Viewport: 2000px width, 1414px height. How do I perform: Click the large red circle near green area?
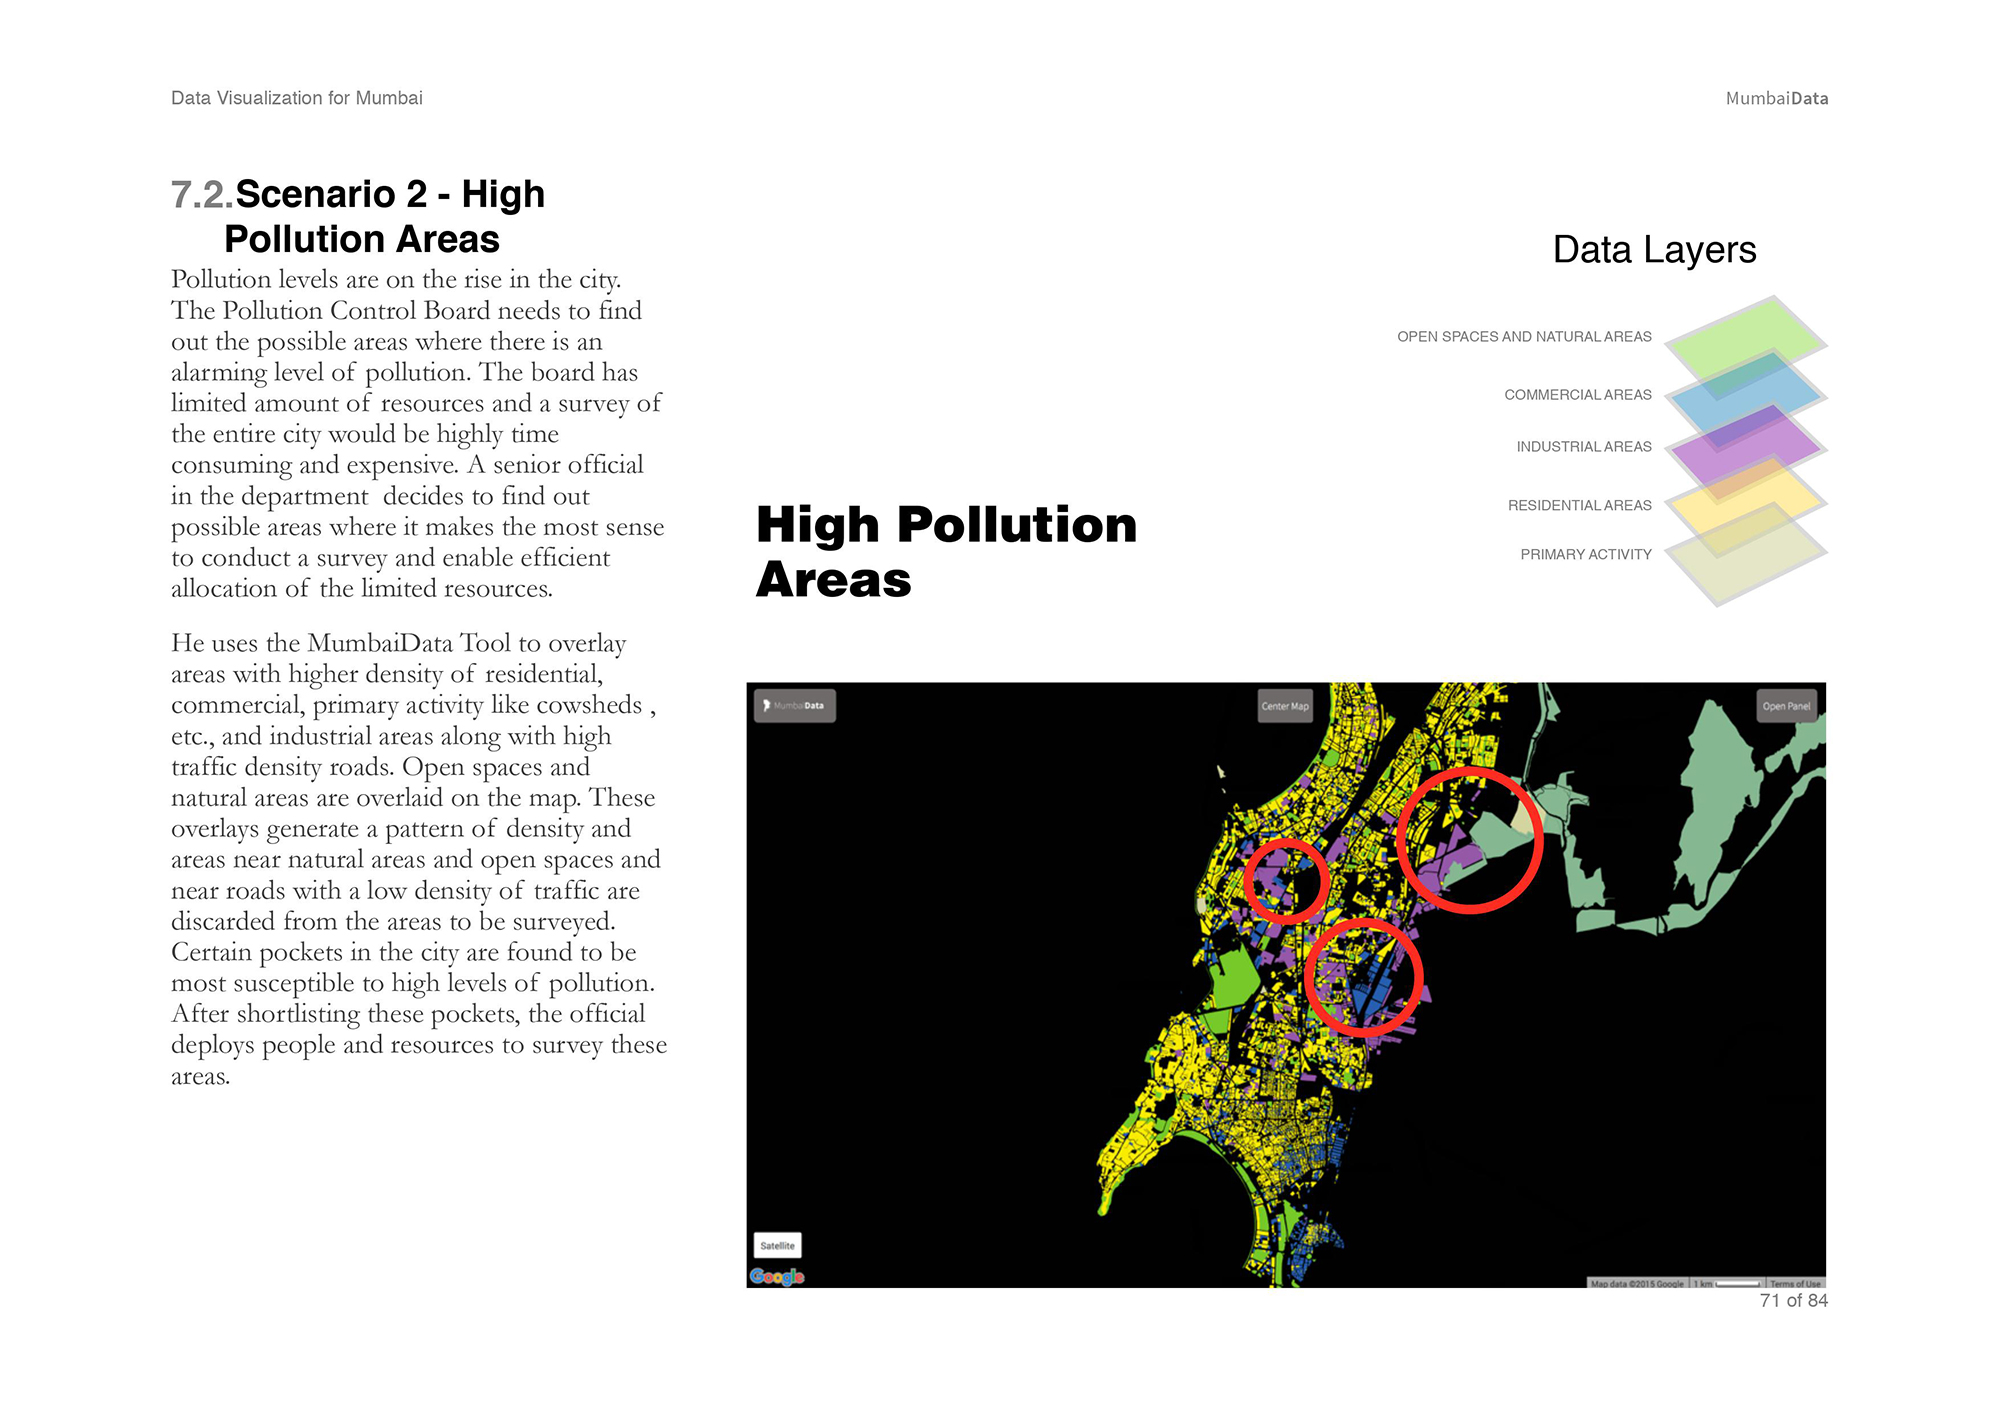[x=1469, y=840]
